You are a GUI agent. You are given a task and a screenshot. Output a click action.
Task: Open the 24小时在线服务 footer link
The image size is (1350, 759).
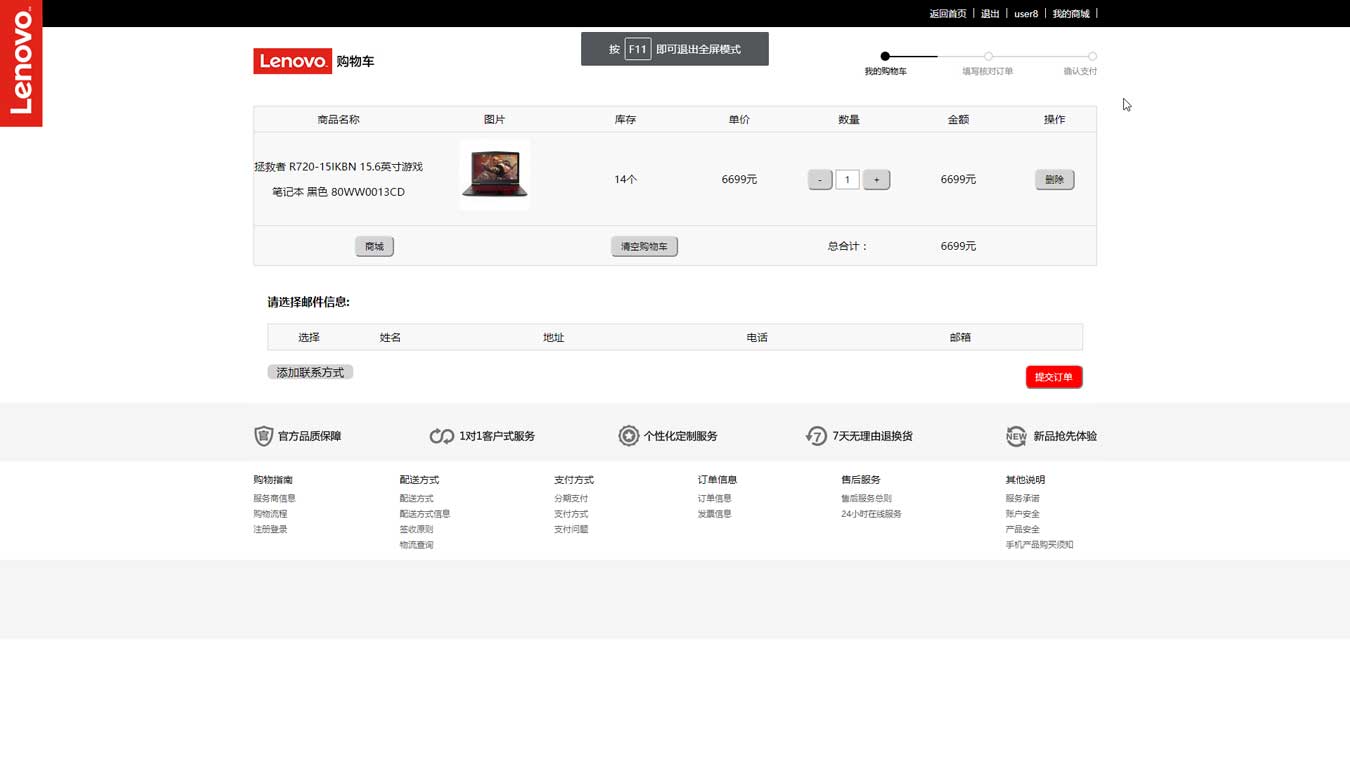[x=871, y=514]
